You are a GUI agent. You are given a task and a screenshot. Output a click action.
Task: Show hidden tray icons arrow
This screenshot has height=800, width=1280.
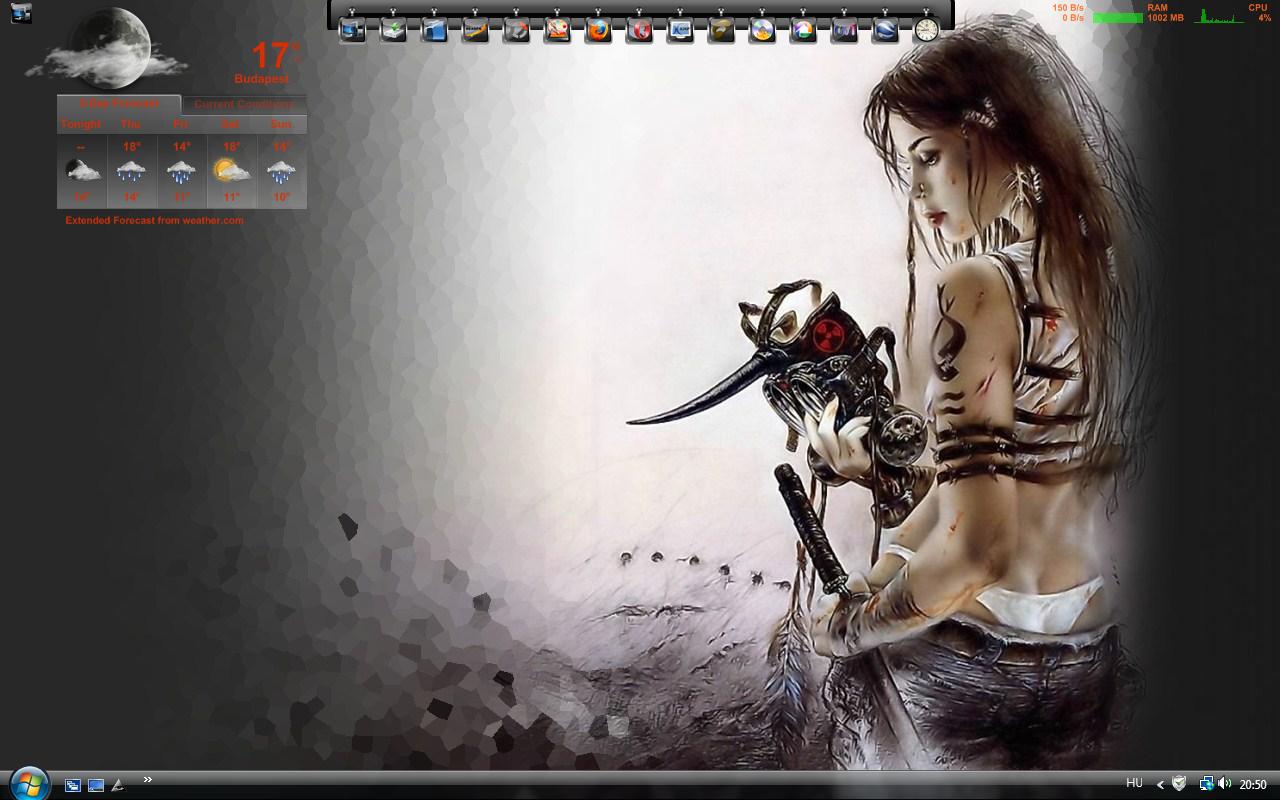coord(1161,785)
